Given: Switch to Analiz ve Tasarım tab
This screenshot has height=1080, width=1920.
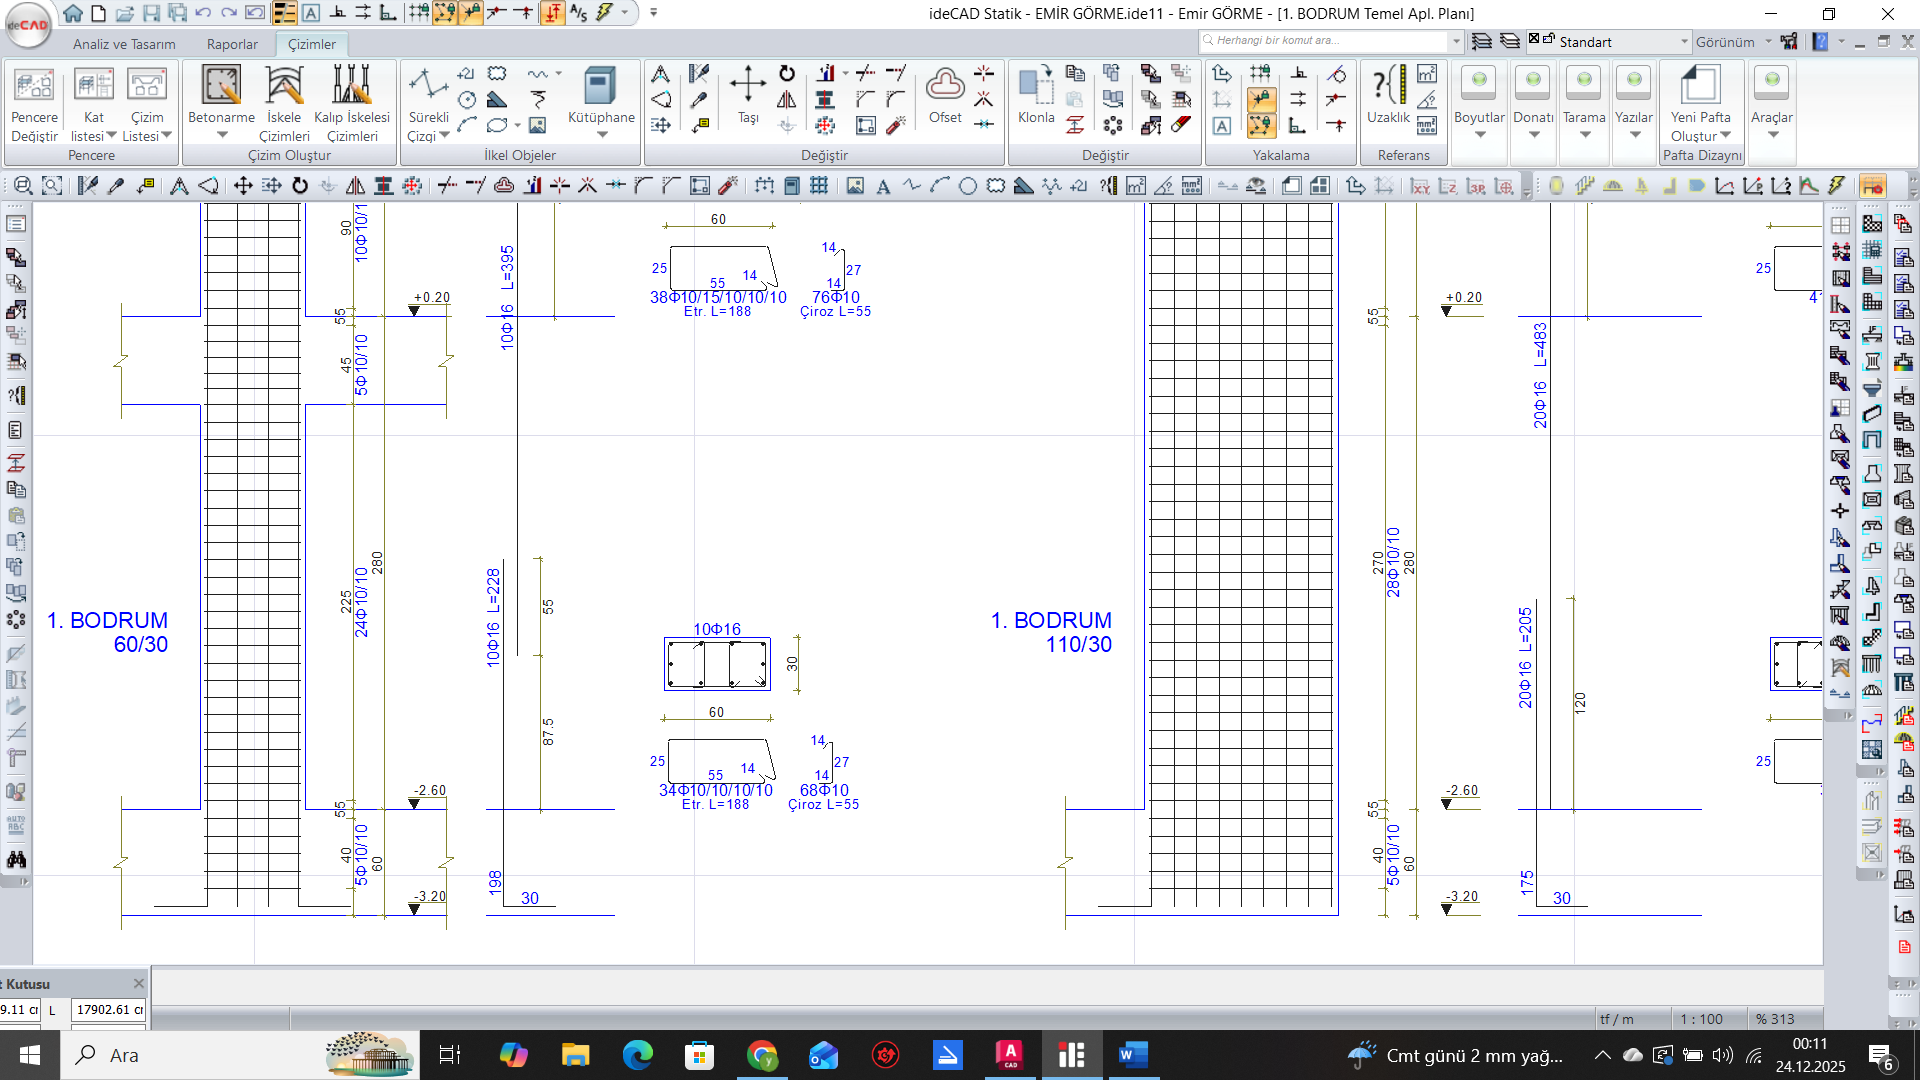Looking at the screenshot, I should pos(124,44).
